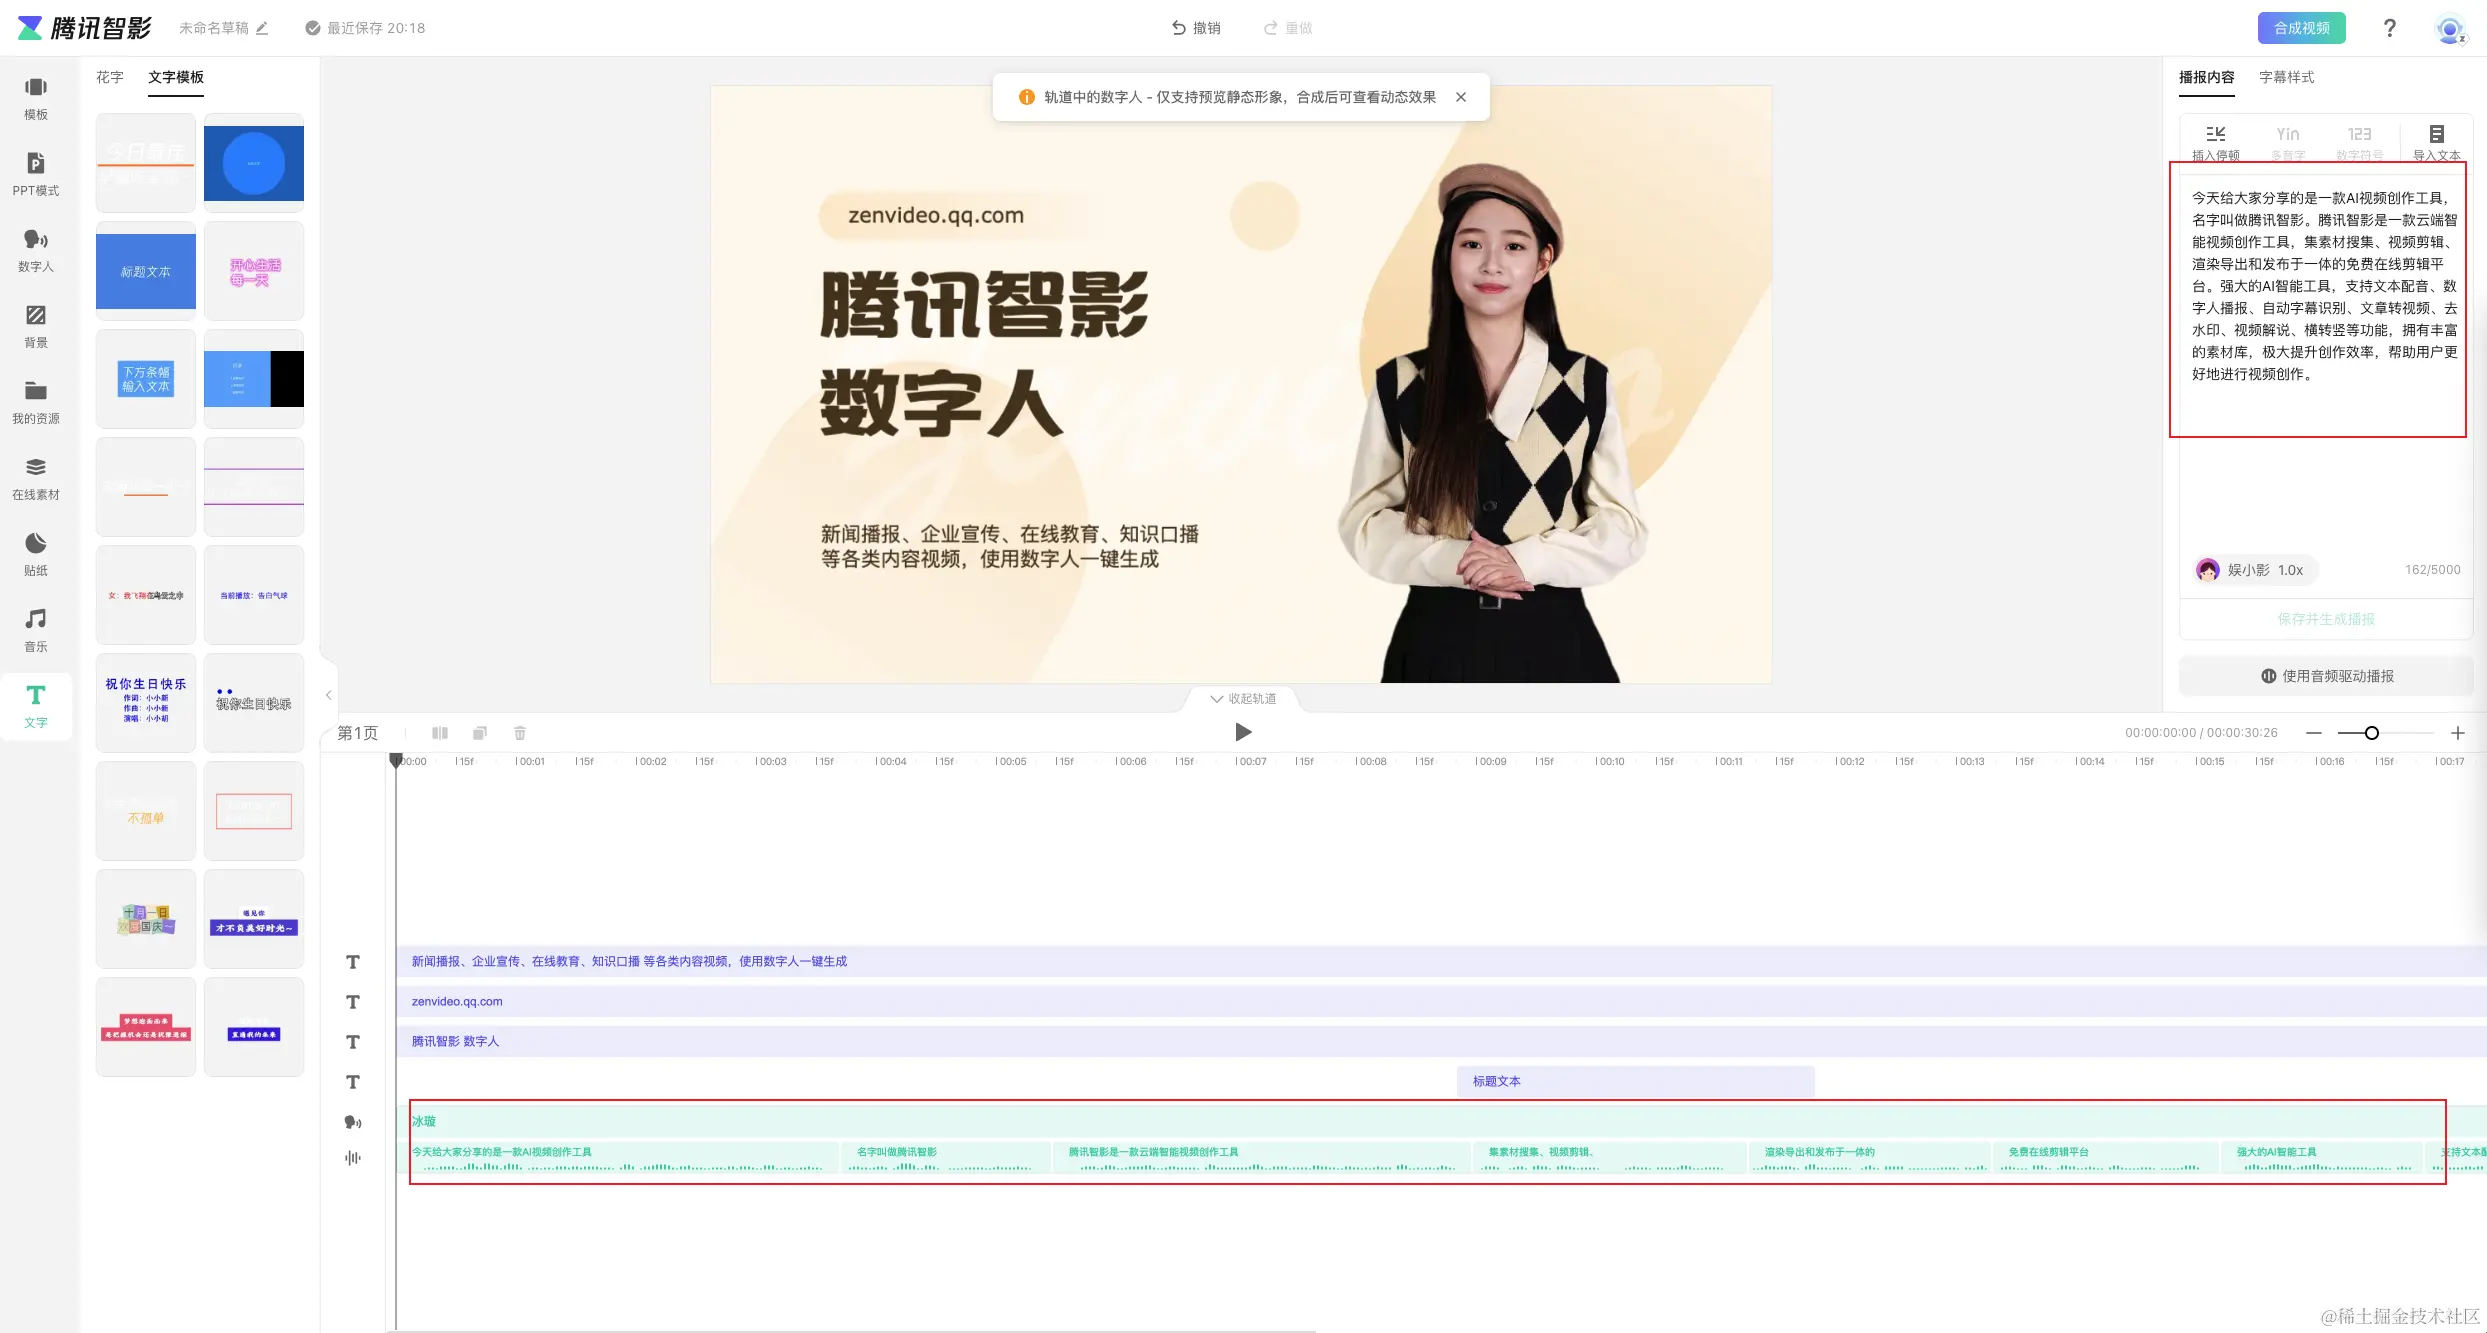Click the 撤销 undo button
The width and height of the screenshot is (2487, 1333).
[1196, 28]
